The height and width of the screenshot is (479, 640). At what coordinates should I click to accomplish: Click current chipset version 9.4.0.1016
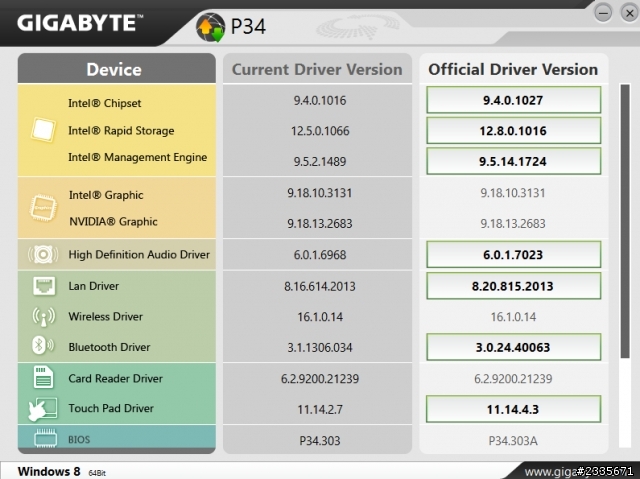[x=320, y=100]
